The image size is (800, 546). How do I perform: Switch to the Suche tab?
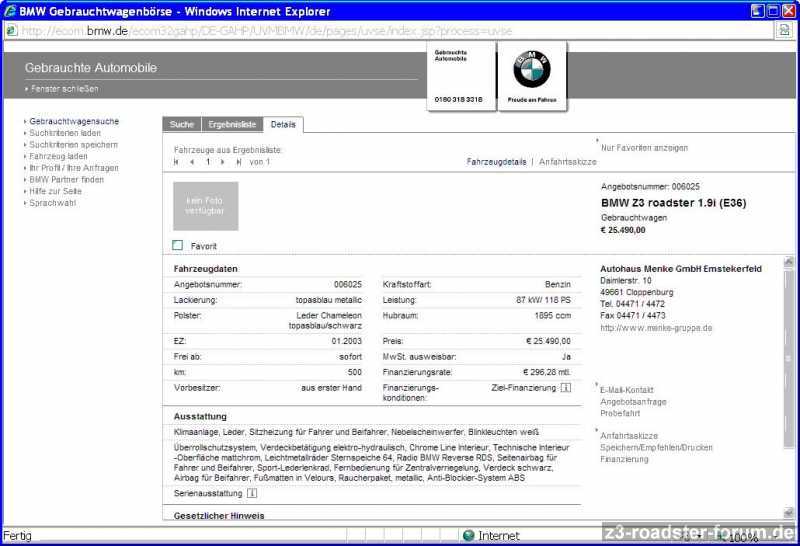point(182,125)
